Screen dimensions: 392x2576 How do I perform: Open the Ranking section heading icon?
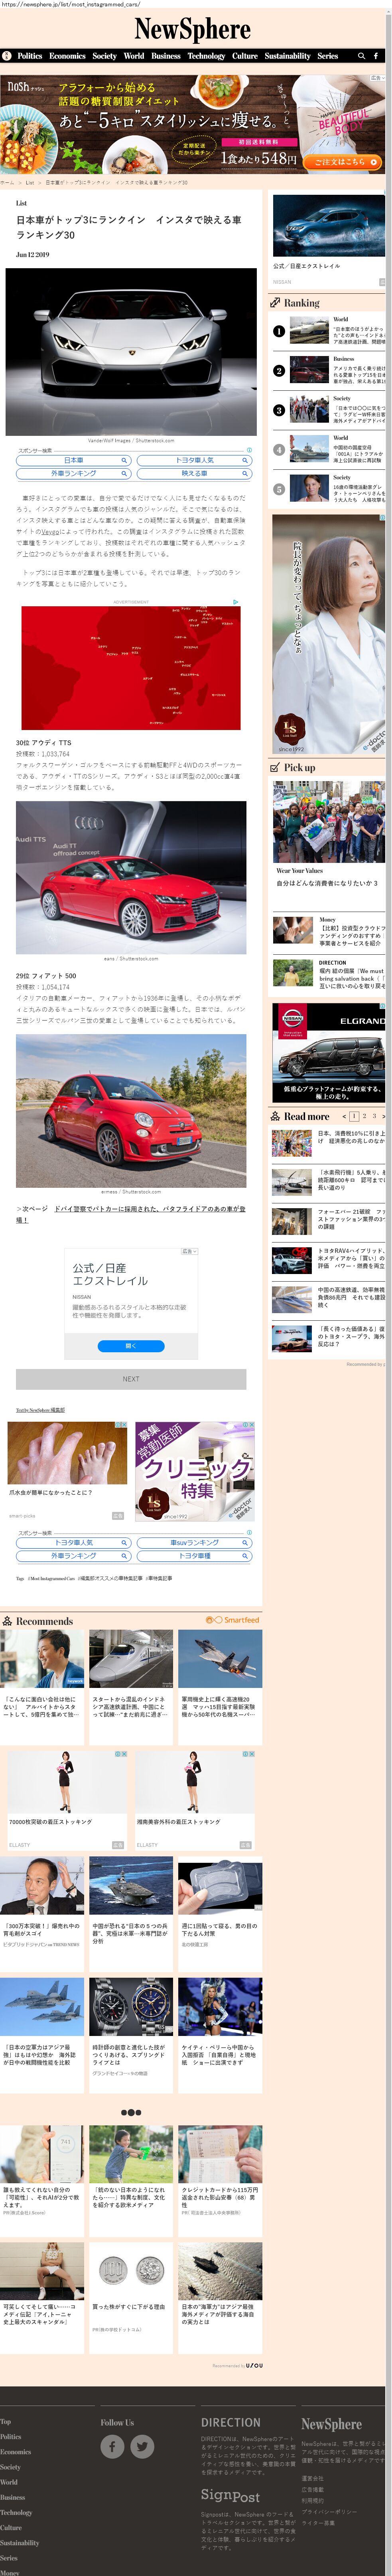tap(275, 302)
